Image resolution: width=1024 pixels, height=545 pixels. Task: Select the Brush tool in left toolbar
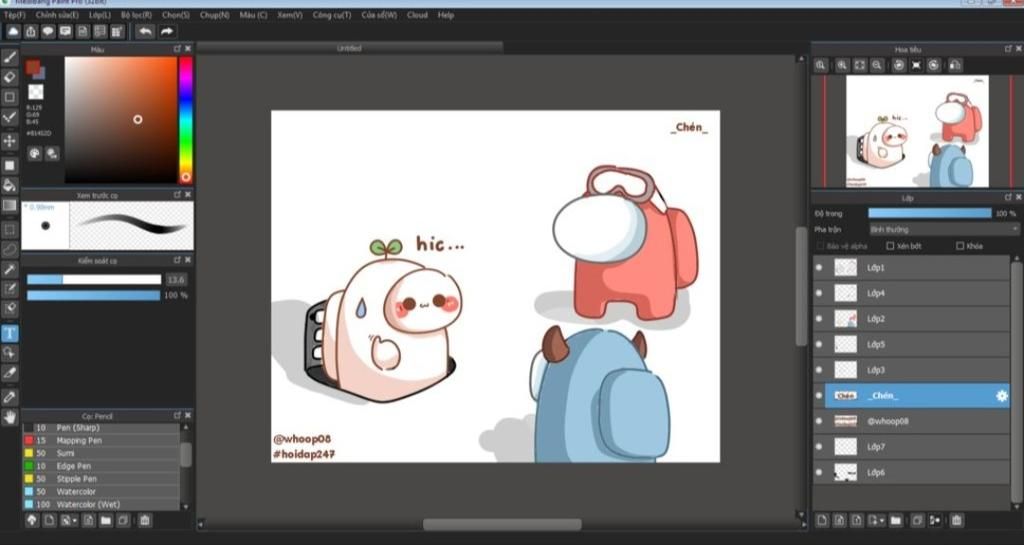pos(10,57)
